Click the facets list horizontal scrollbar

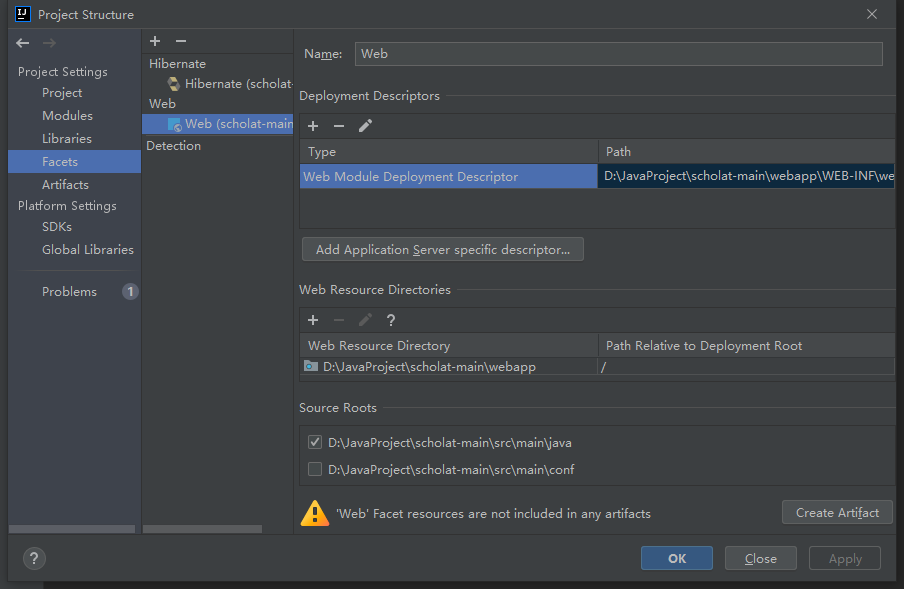click(x=202, y=529)
